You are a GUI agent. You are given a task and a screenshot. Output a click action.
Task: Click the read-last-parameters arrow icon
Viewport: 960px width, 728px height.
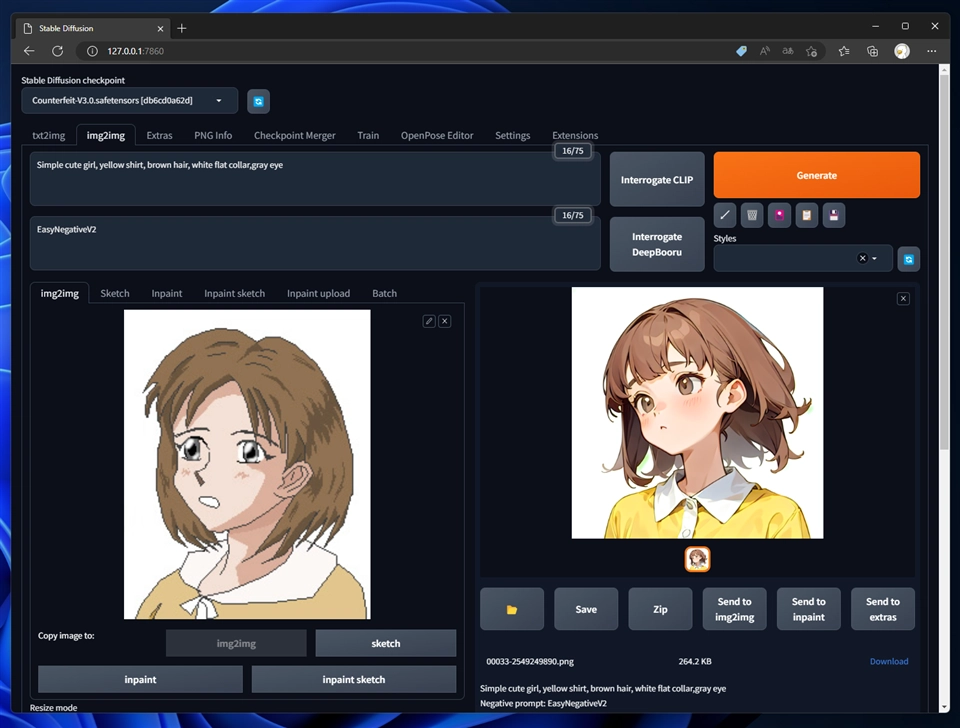(725, 215)
